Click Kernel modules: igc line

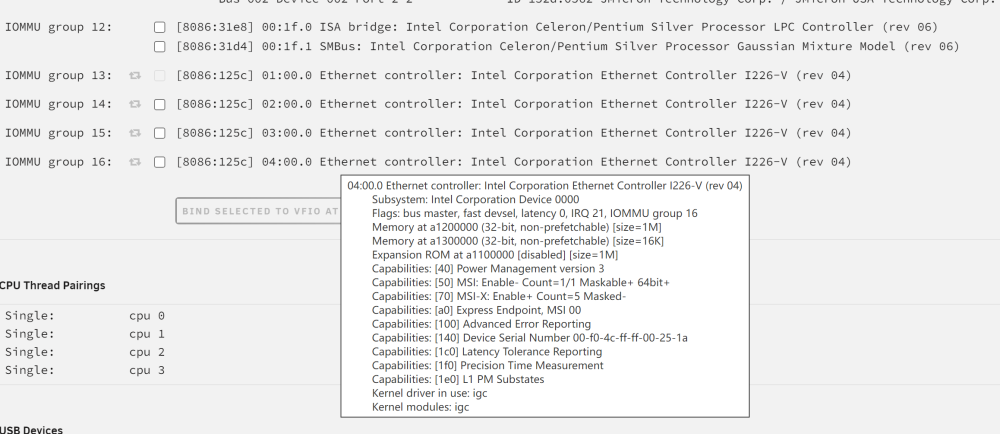[x=420, y=407]
